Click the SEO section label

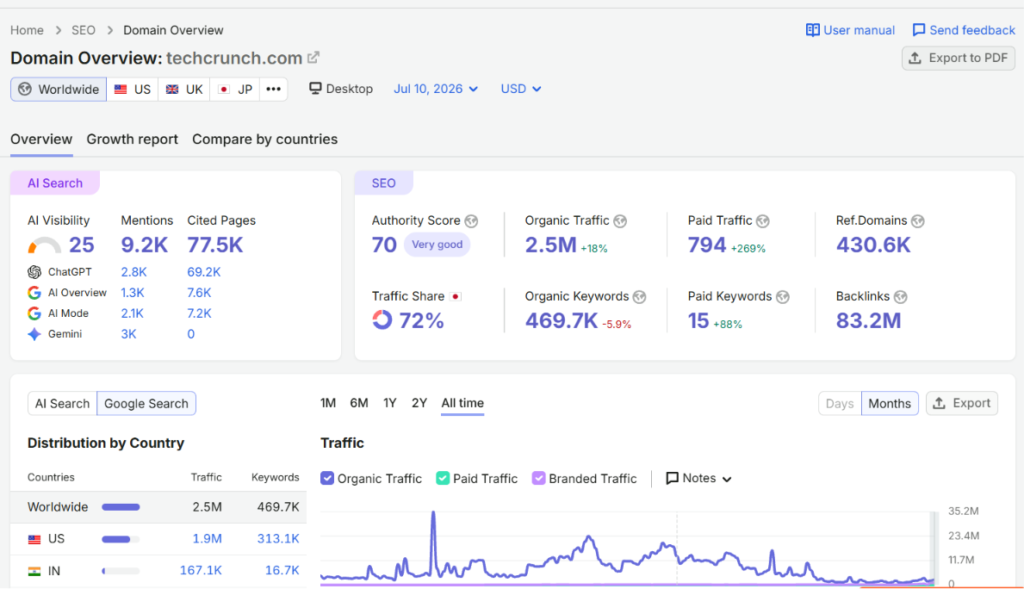coord(383,183)
